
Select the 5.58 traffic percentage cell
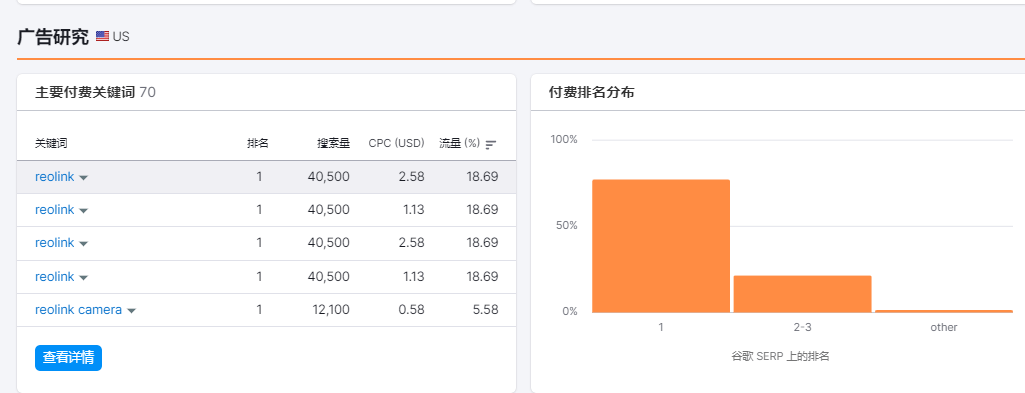pyautogui.click(x=486, y=310)
